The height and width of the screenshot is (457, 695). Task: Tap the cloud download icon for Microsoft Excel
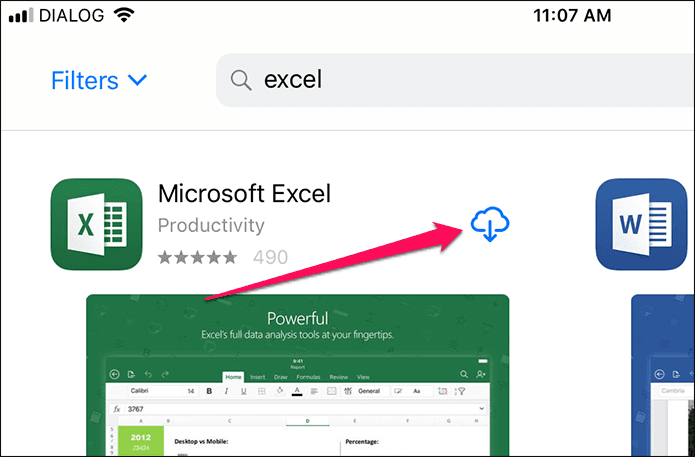(x=490, y=224)
